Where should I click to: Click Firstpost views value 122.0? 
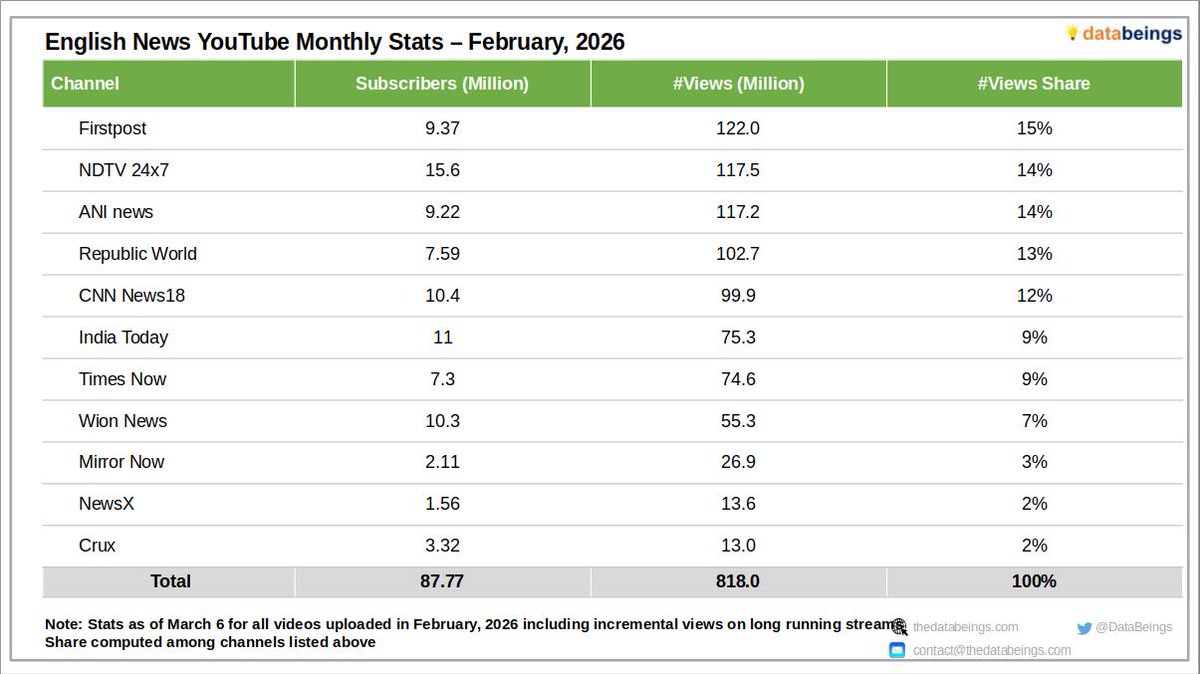pyautogui.click(x=738, y=129)
